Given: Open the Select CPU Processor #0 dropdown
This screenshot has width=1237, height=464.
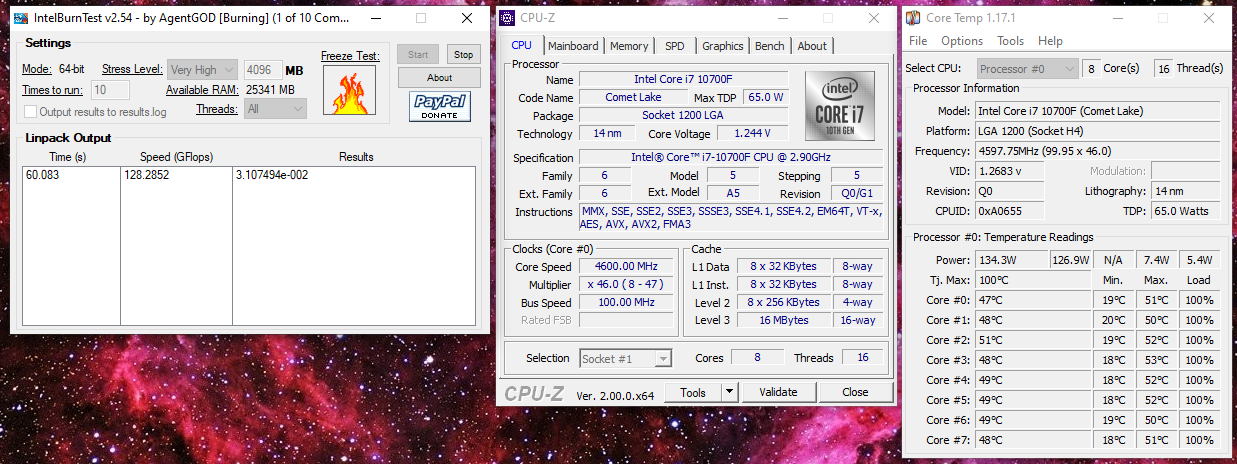Looking at the screenshot, I should [x=1027, y=68].
